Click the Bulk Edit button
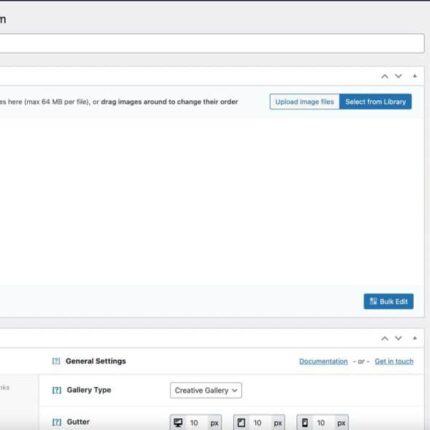This screenshot has width=430, height=430. (x=388, y=301)
